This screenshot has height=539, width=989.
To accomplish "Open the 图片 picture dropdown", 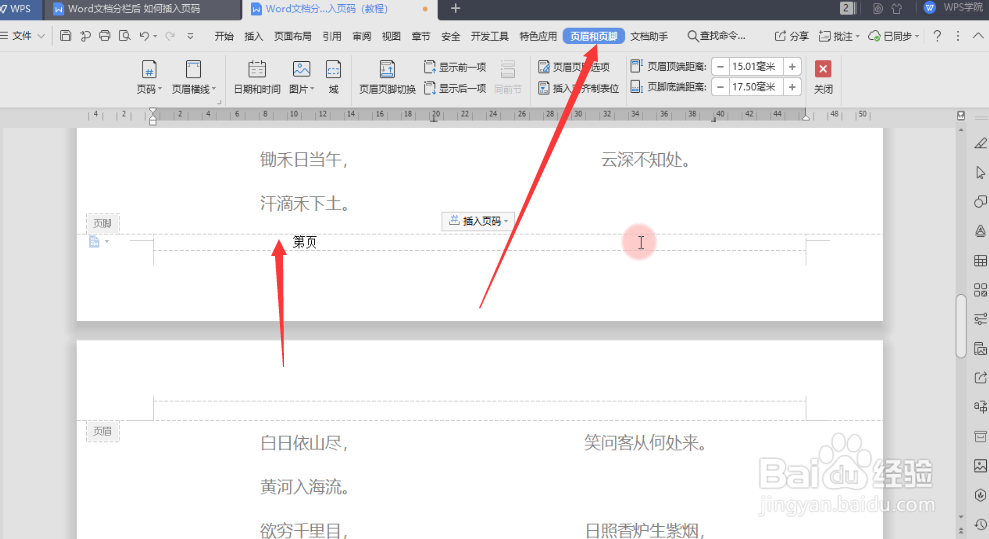I will [x=301, y=77].
